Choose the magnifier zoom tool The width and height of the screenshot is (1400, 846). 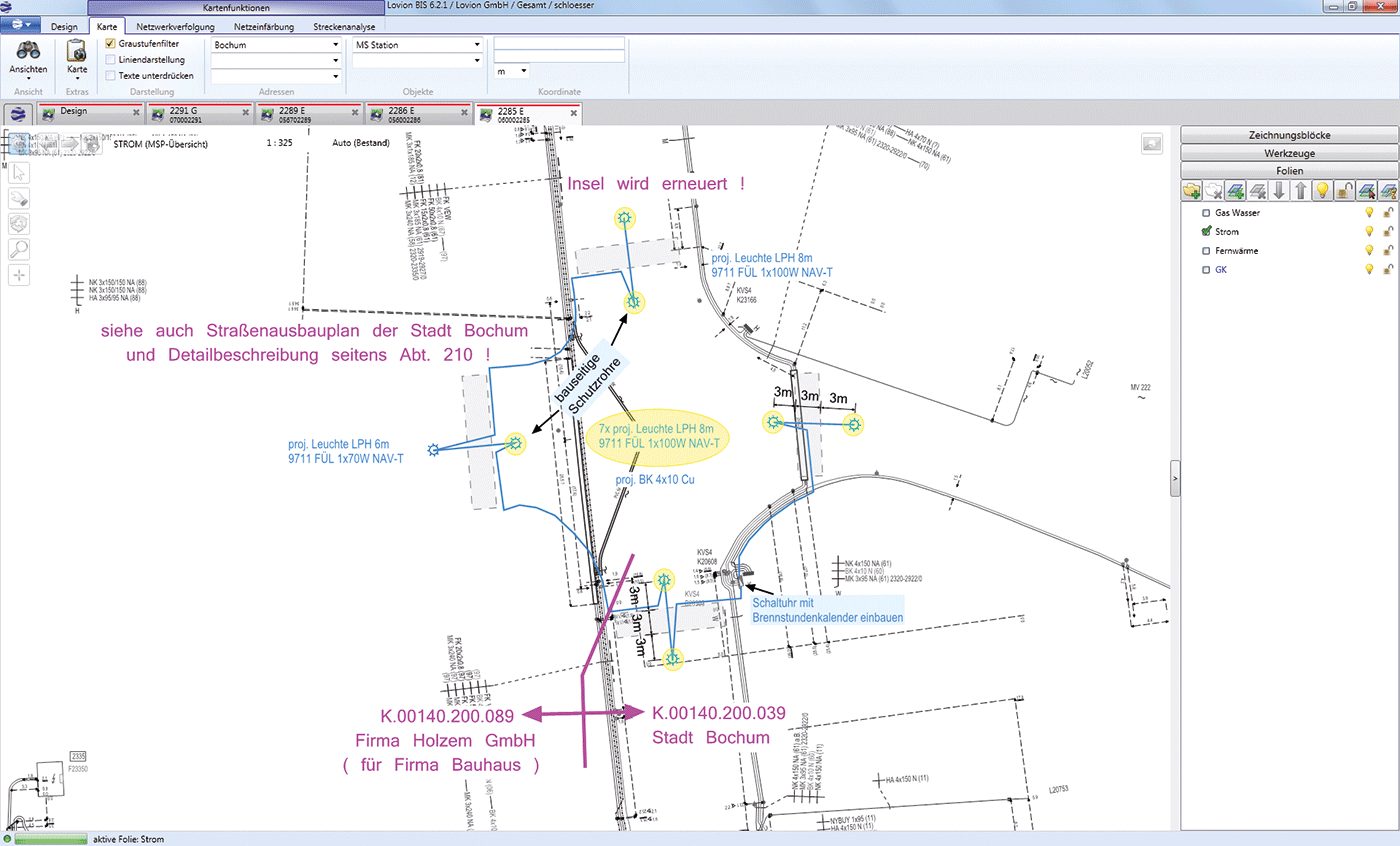[x=19, y=249]
